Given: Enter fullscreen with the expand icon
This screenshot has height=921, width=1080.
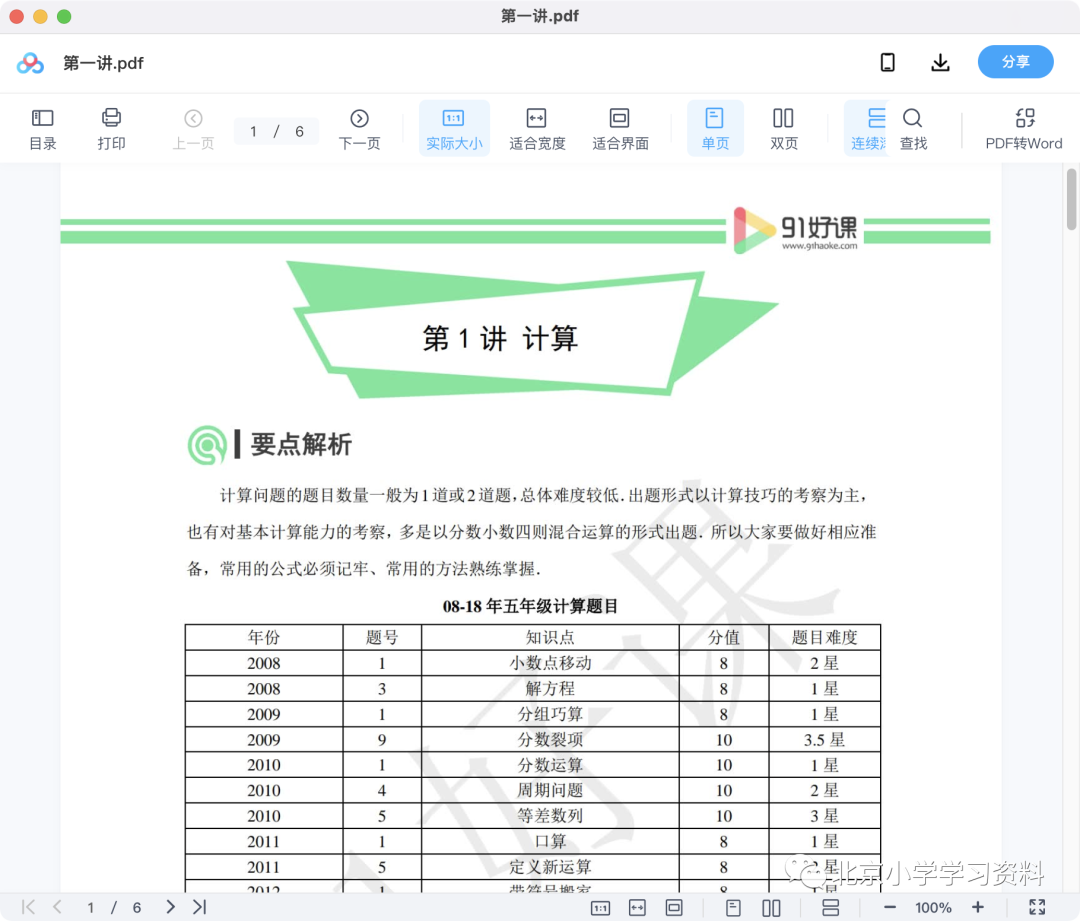Looking at the screenshot, I should click(1037, 907).
